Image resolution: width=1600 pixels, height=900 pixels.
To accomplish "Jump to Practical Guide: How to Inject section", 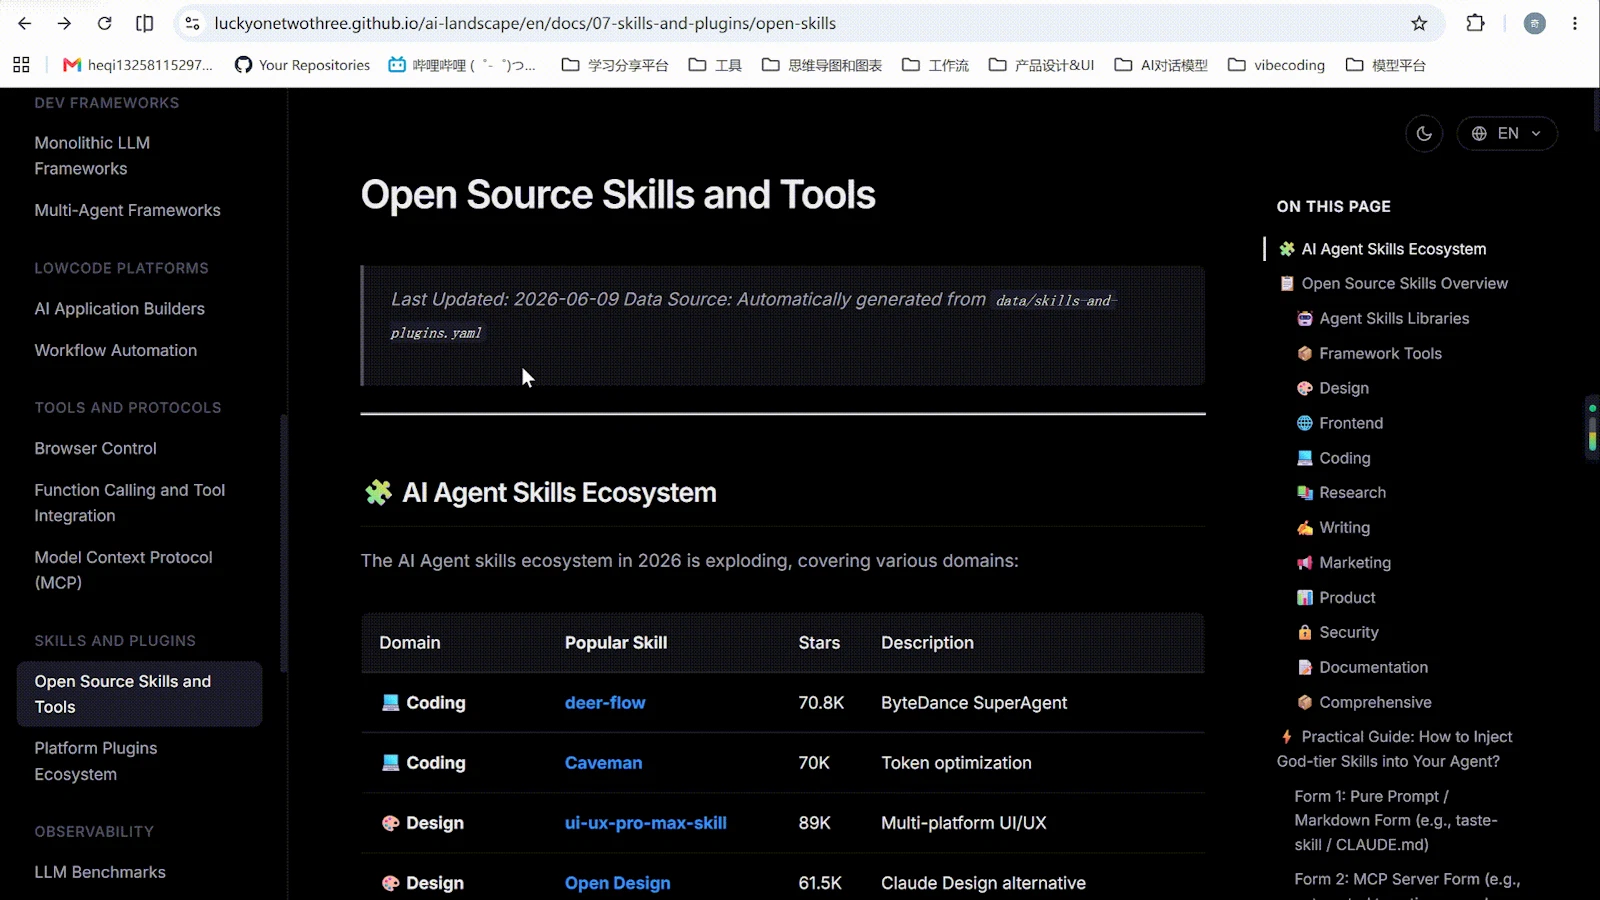I will (x=1395, y=749).
